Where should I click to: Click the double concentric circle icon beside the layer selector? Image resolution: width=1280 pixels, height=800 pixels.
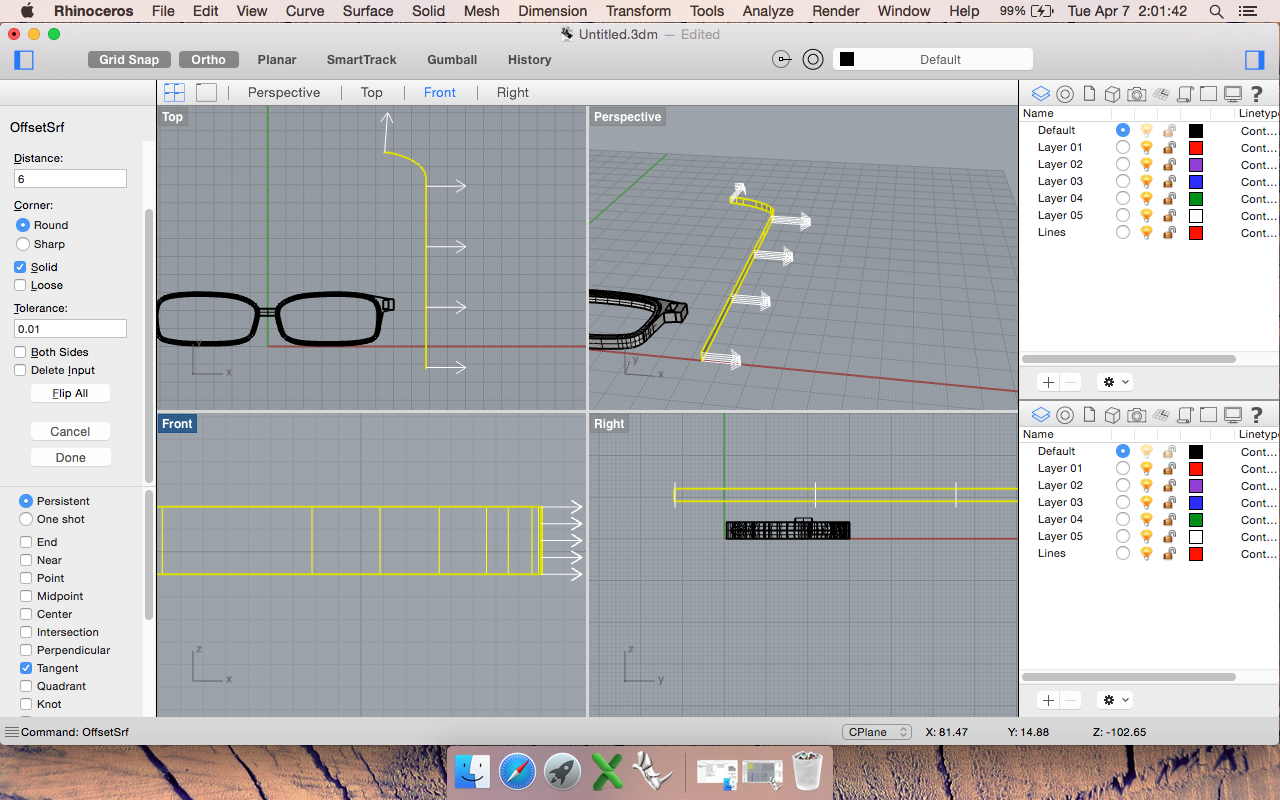(x=813, y=59)
